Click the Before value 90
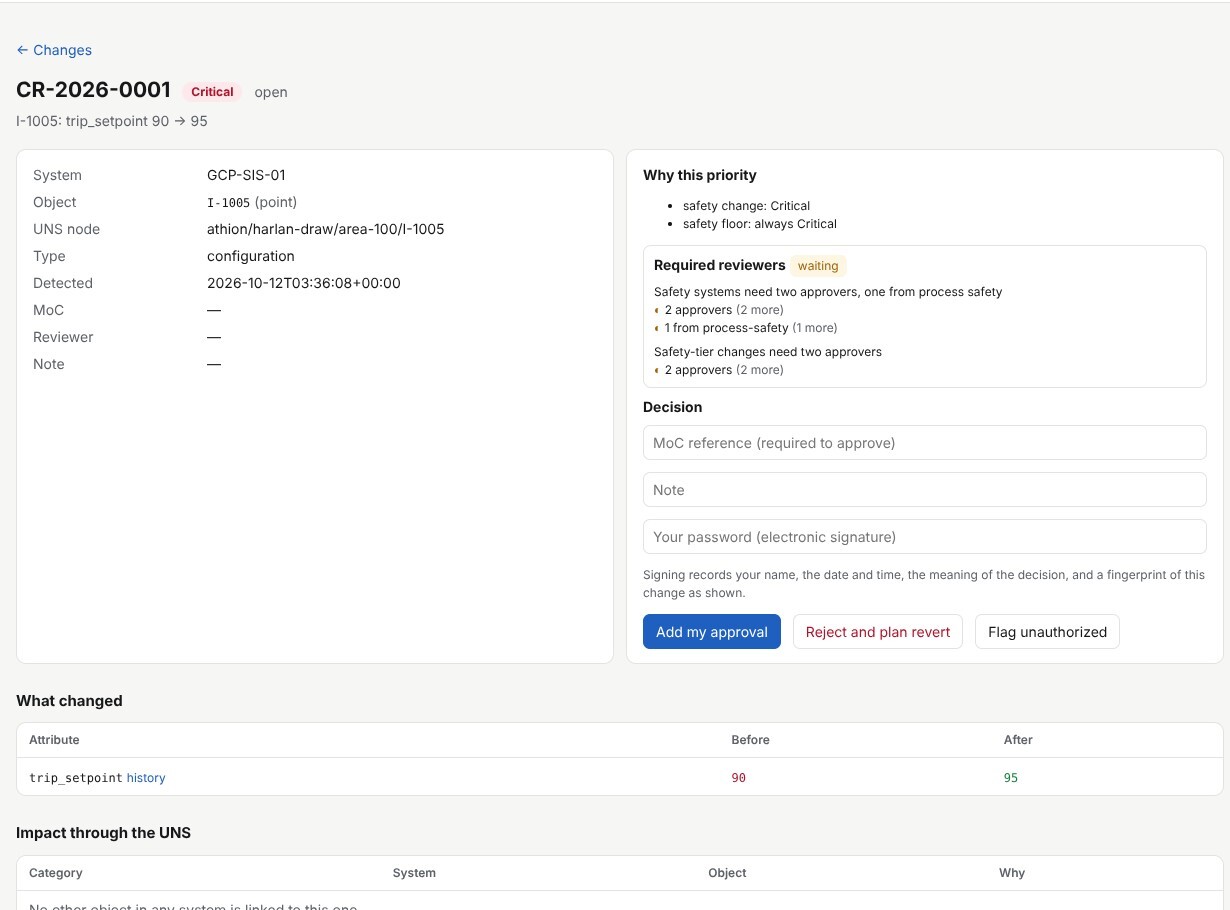The height and width of the screenshot is (910, 1230). click(x=739, y=778)
